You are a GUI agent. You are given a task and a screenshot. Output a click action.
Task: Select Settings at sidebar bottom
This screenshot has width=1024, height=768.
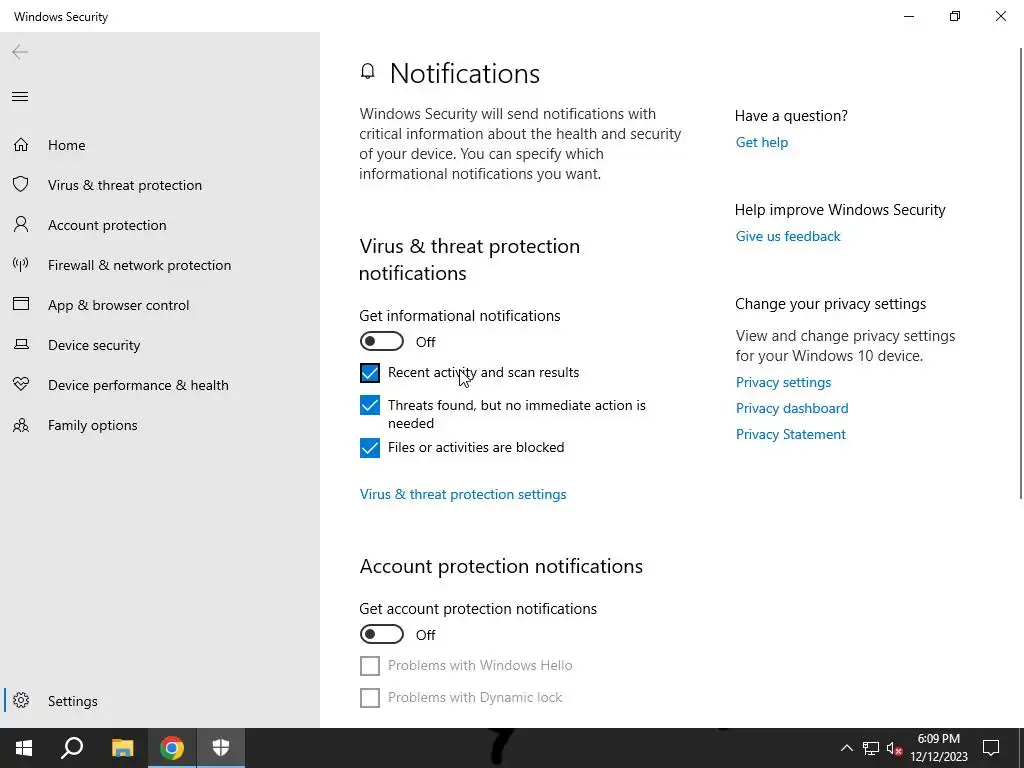[160, 701]
